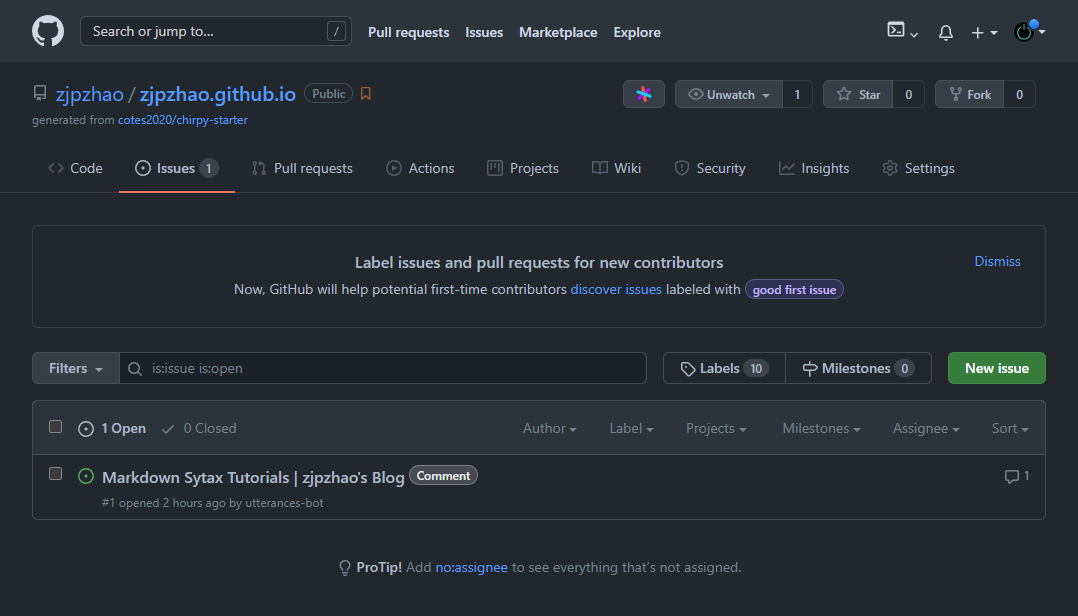Click the ProTip lightbulb icon
The width and height of the screenshot is (1078, 616).
345,567
